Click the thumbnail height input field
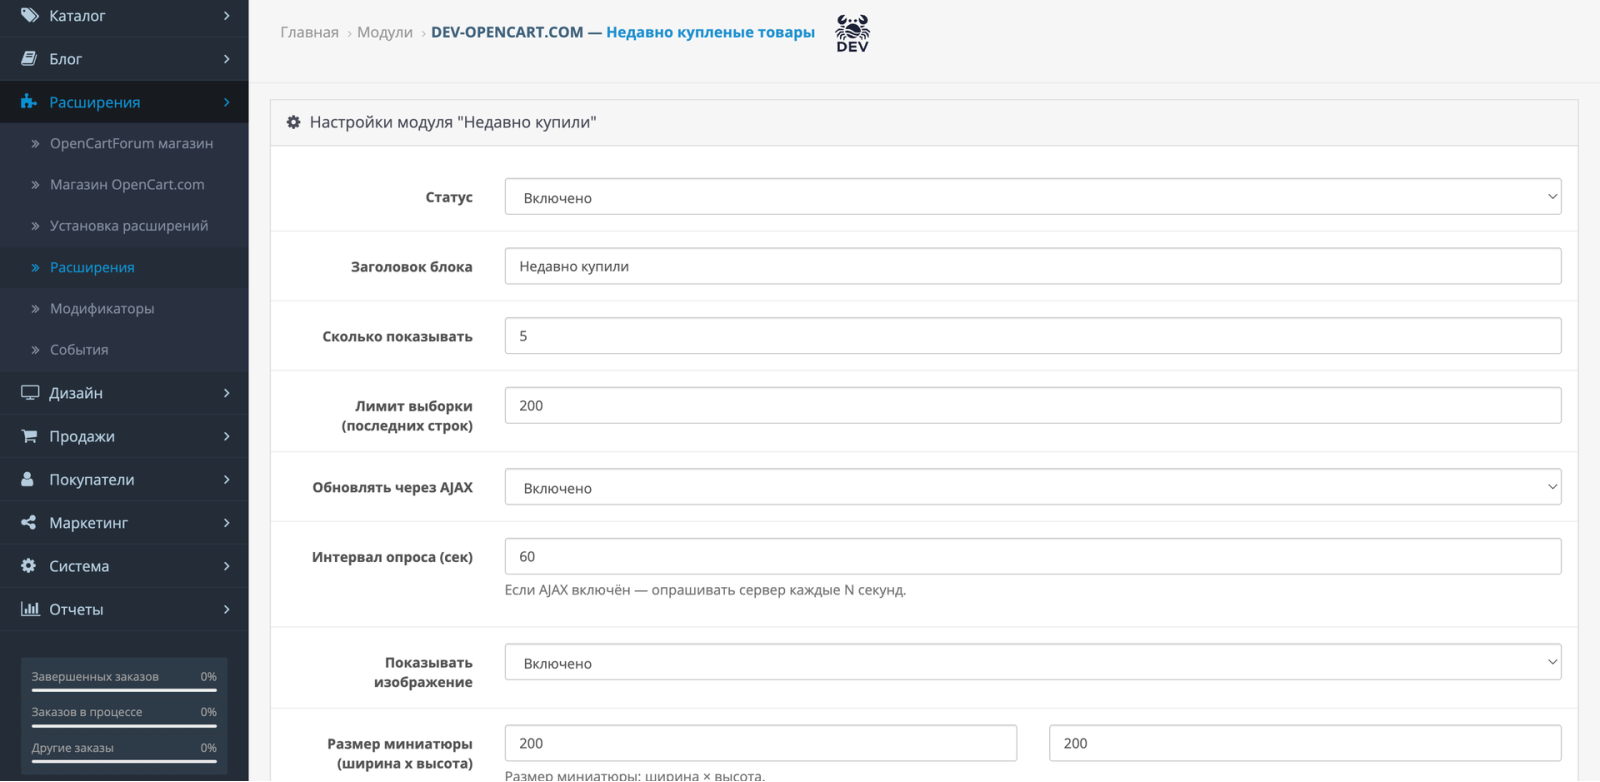Screen dimensions: 1600x782 1305,743
